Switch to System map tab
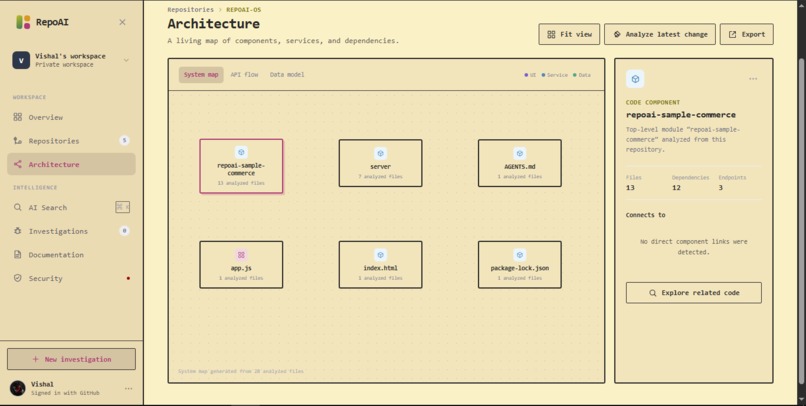 tap(201, 75)
